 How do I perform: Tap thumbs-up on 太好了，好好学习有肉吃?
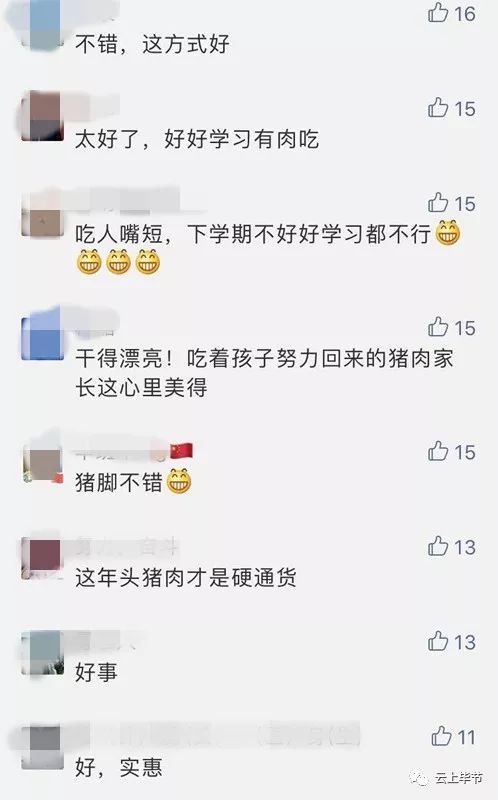pos(438,108)
